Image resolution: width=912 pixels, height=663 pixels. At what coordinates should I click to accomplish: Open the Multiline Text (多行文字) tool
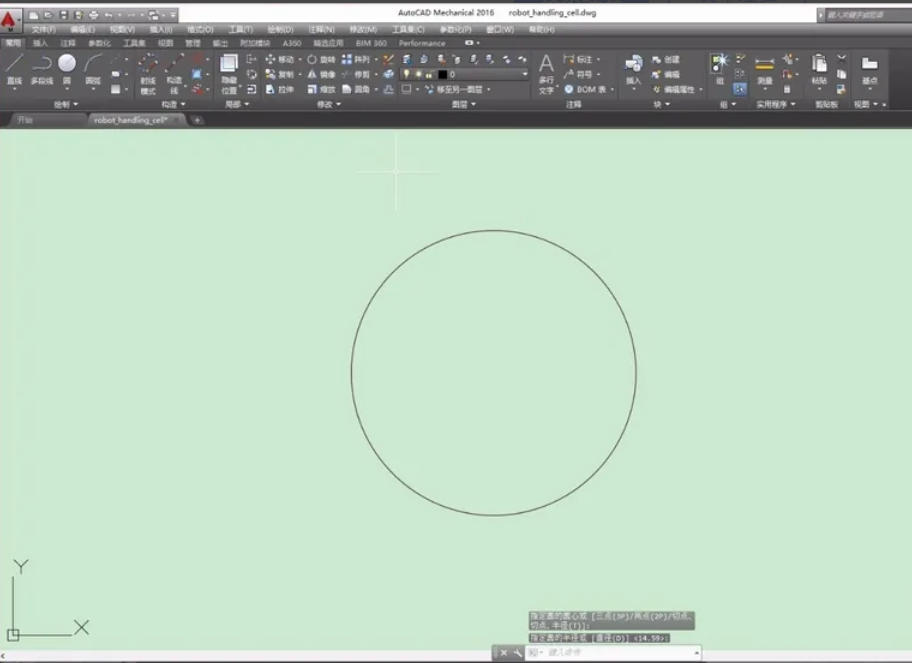tap(547, 68)
